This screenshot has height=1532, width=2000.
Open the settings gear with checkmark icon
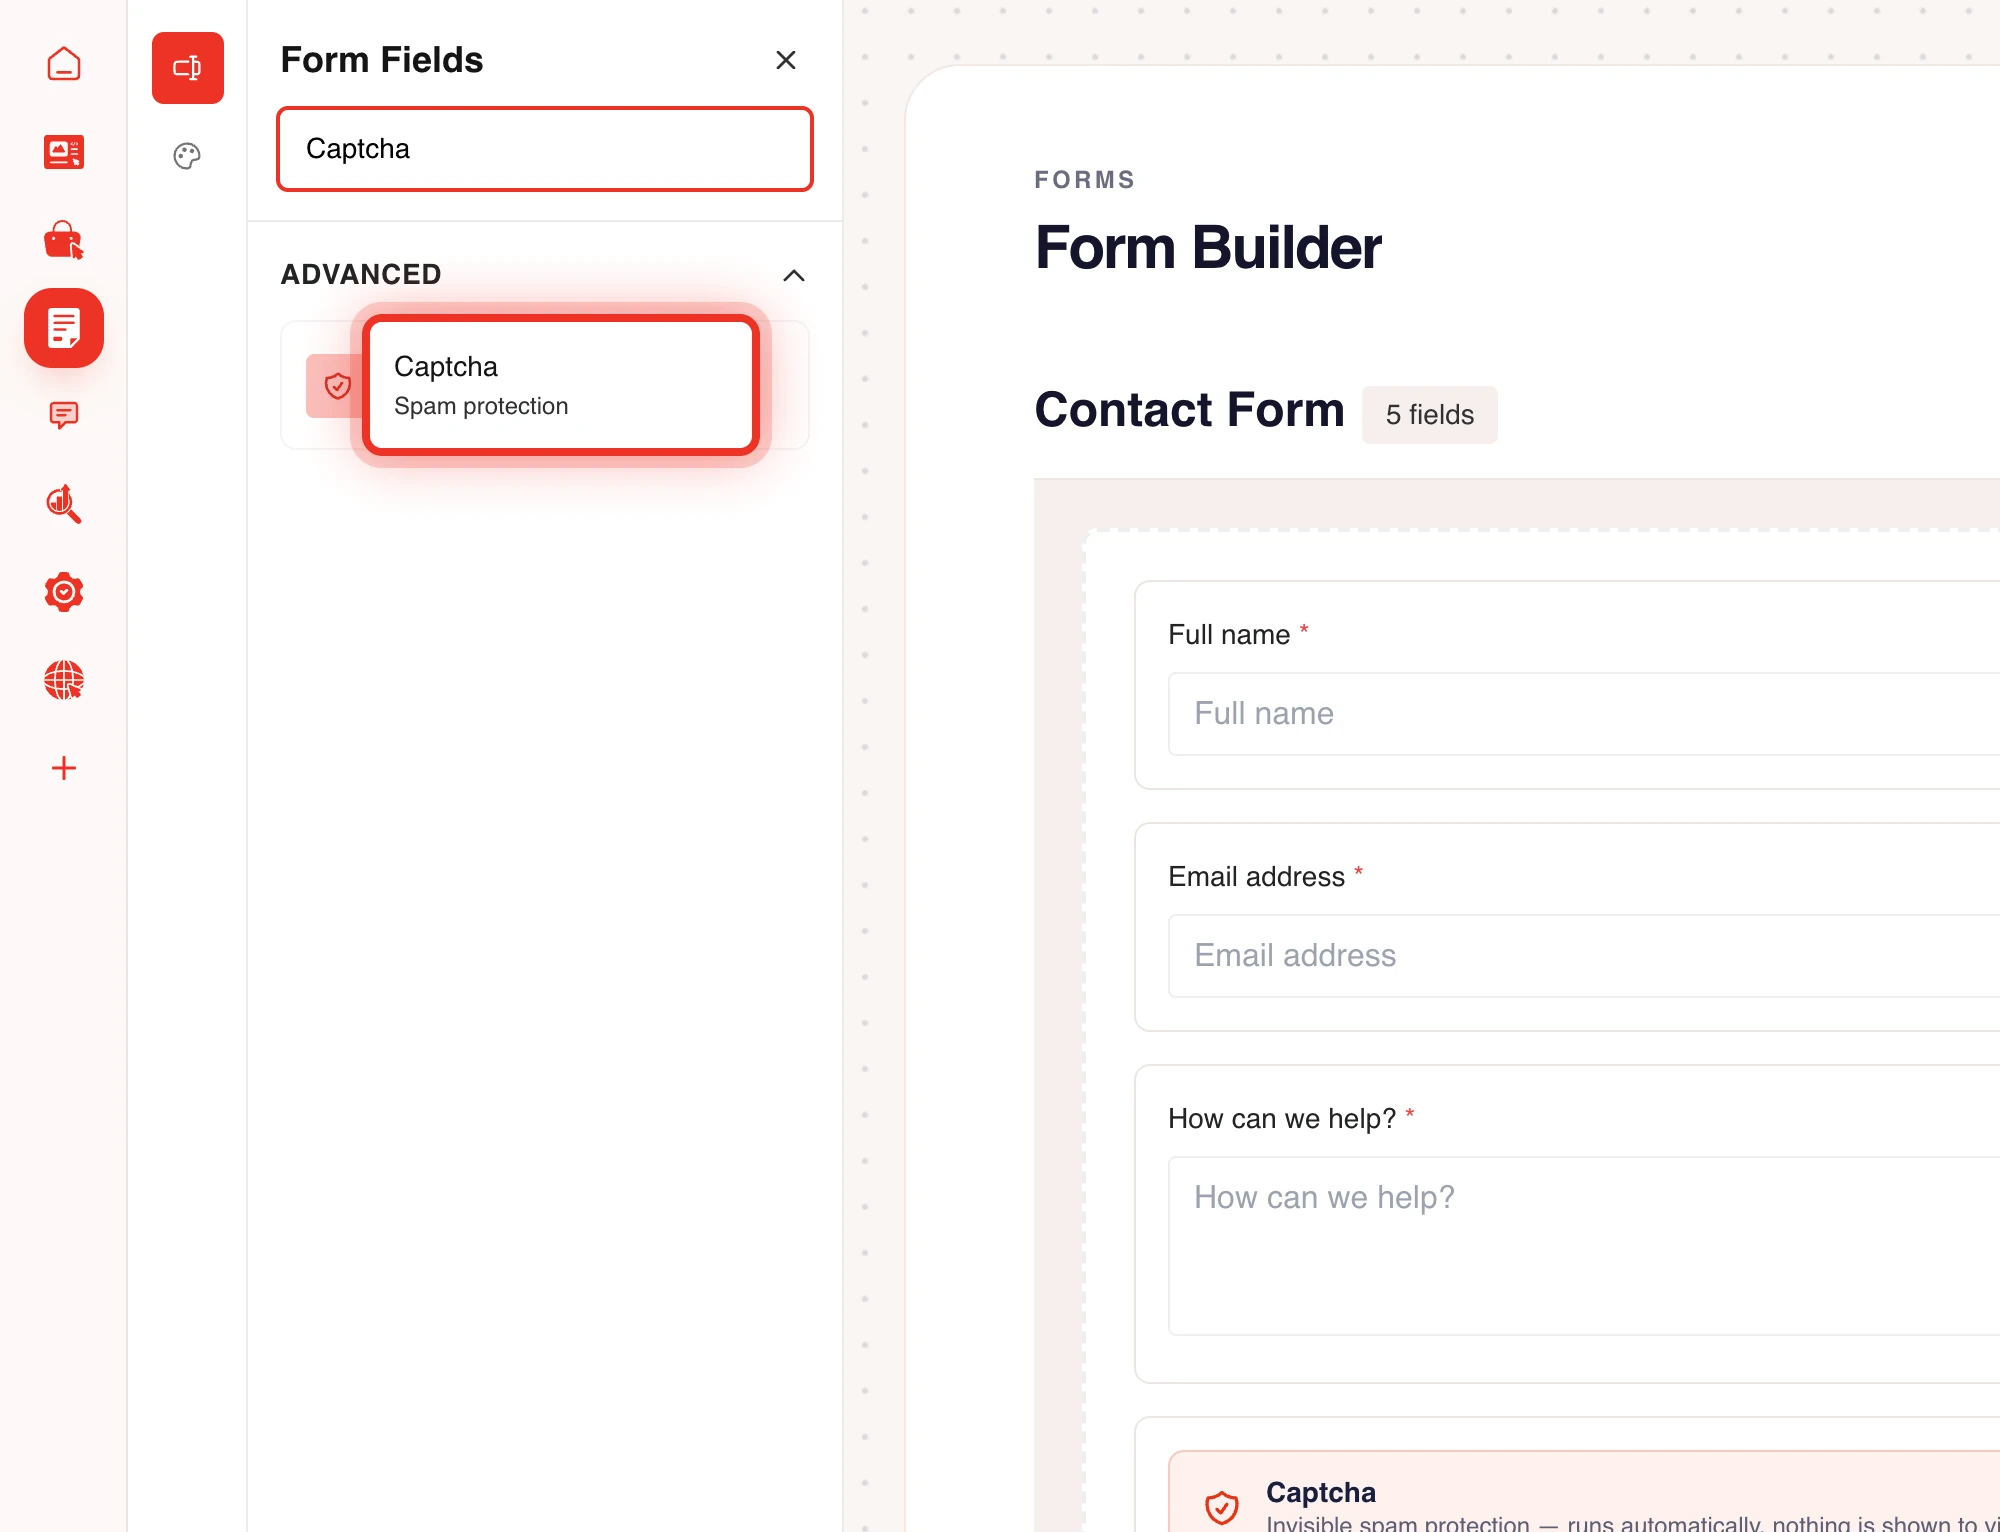click(x=64, y=592)
